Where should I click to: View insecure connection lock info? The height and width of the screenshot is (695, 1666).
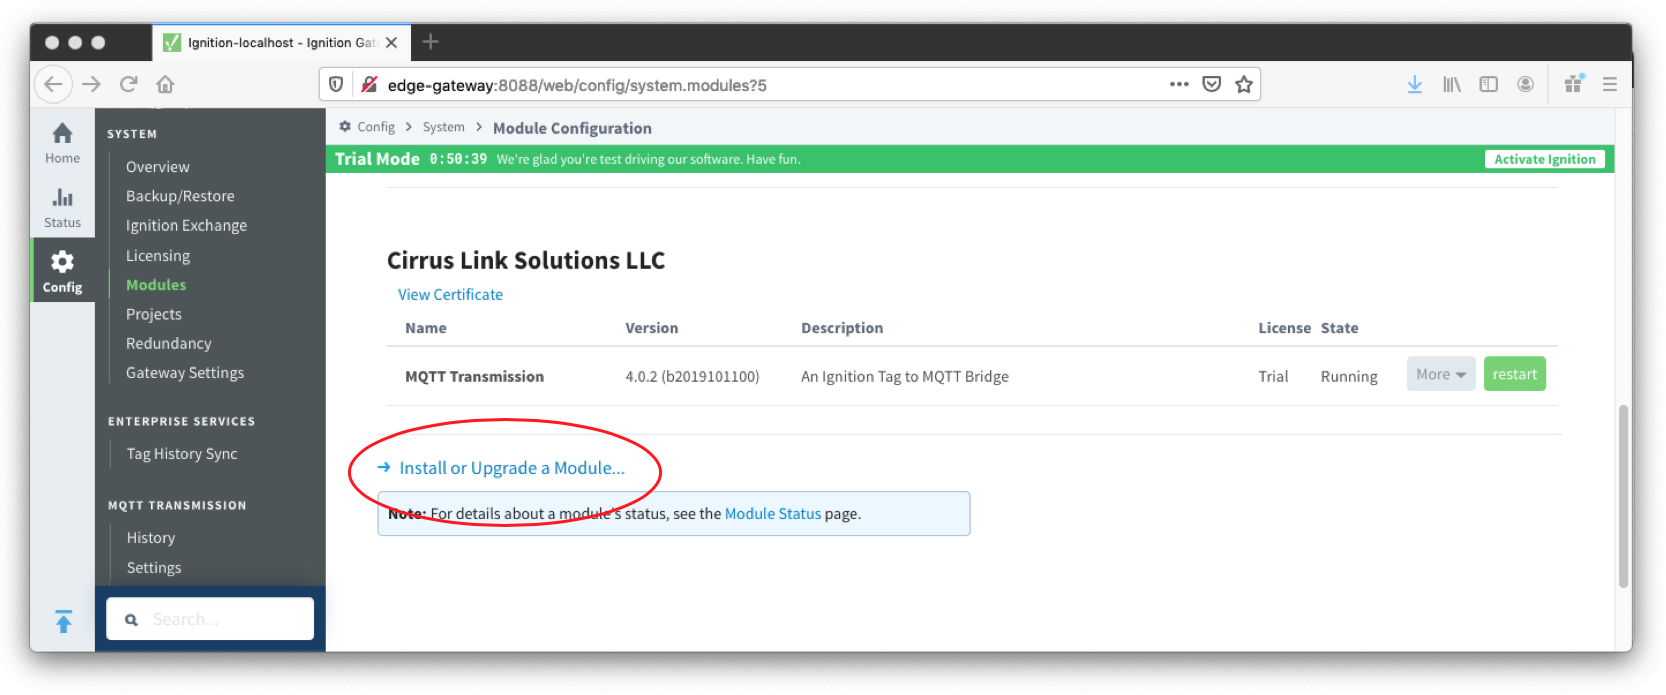[x=369, y=85]
